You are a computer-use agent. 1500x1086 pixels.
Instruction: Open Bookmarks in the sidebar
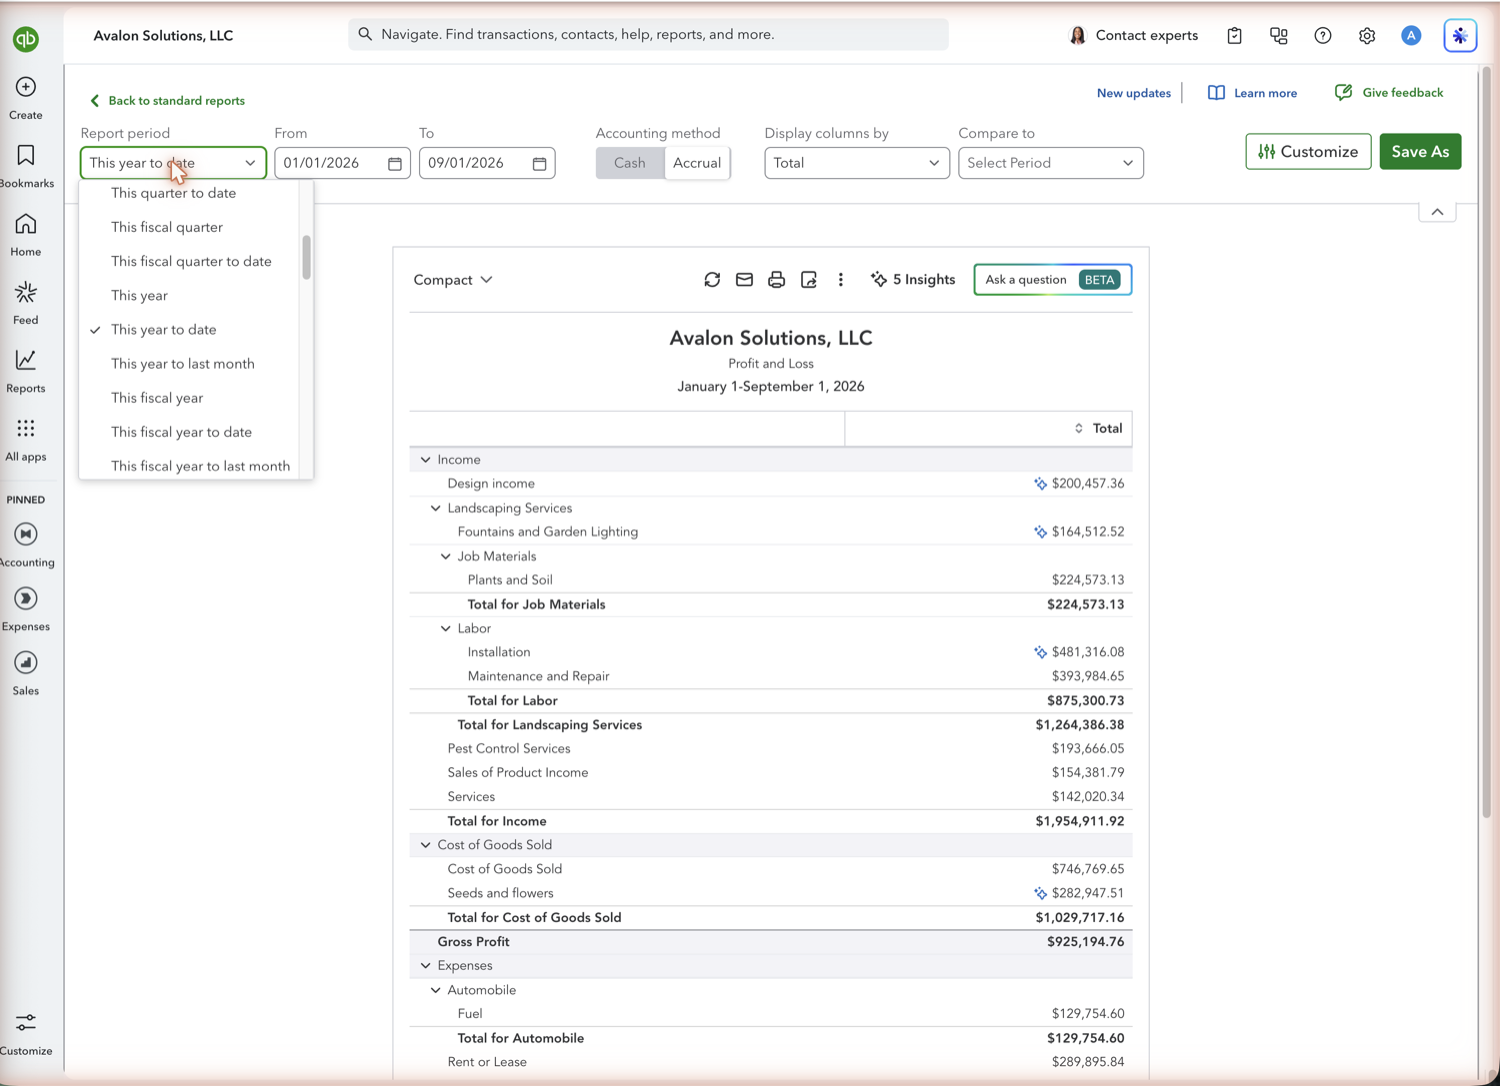tap(26, 155)
